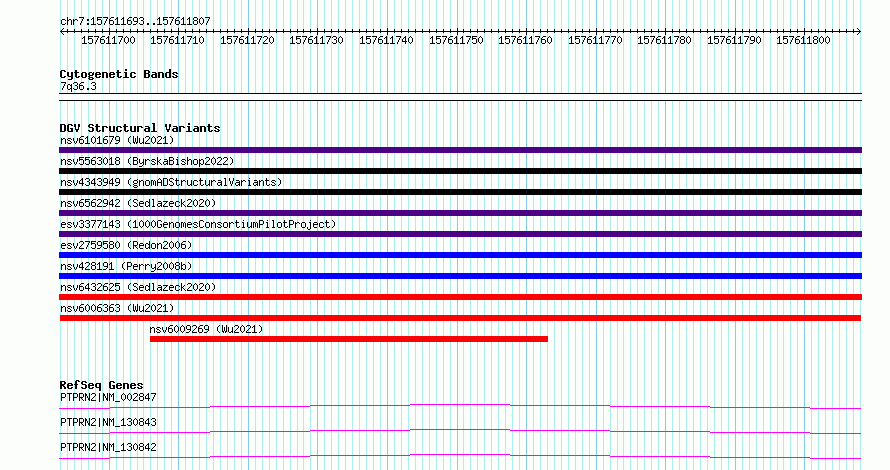Click the red bar under nsv6432625
The height and width of the screenshot is (470, 890).
point(460,297)
